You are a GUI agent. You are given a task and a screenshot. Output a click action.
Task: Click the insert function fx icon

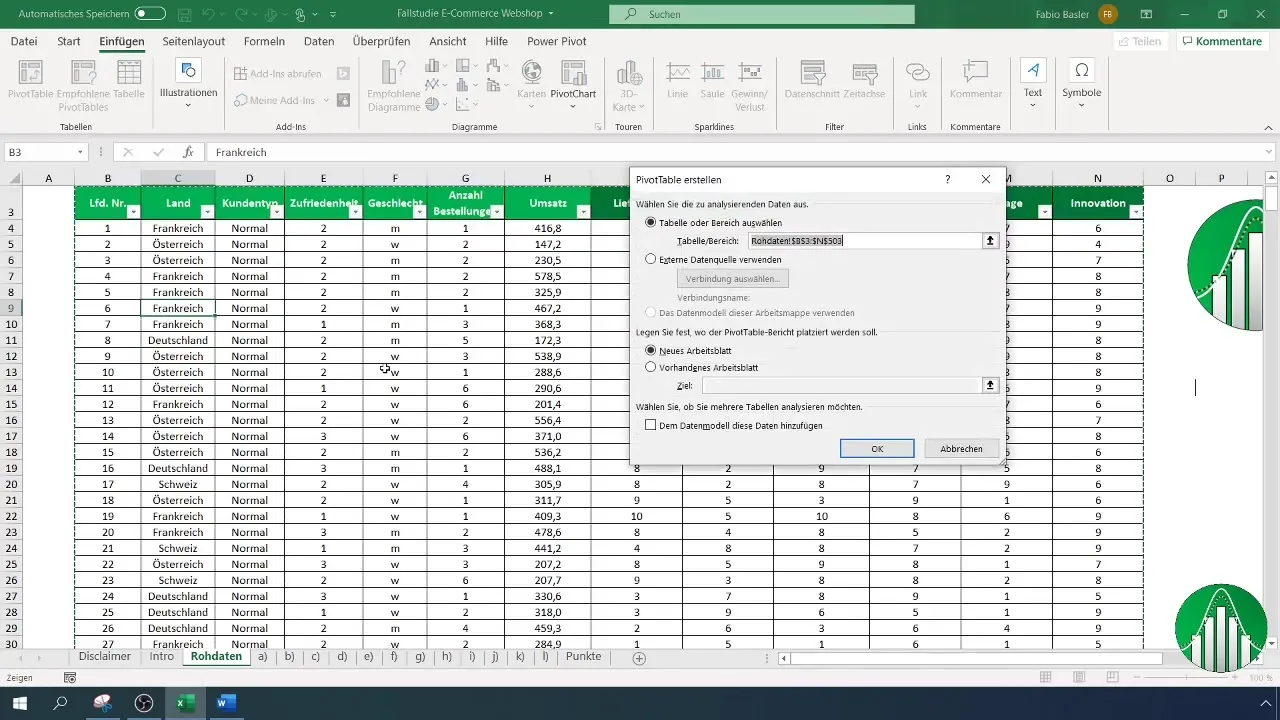188,152
